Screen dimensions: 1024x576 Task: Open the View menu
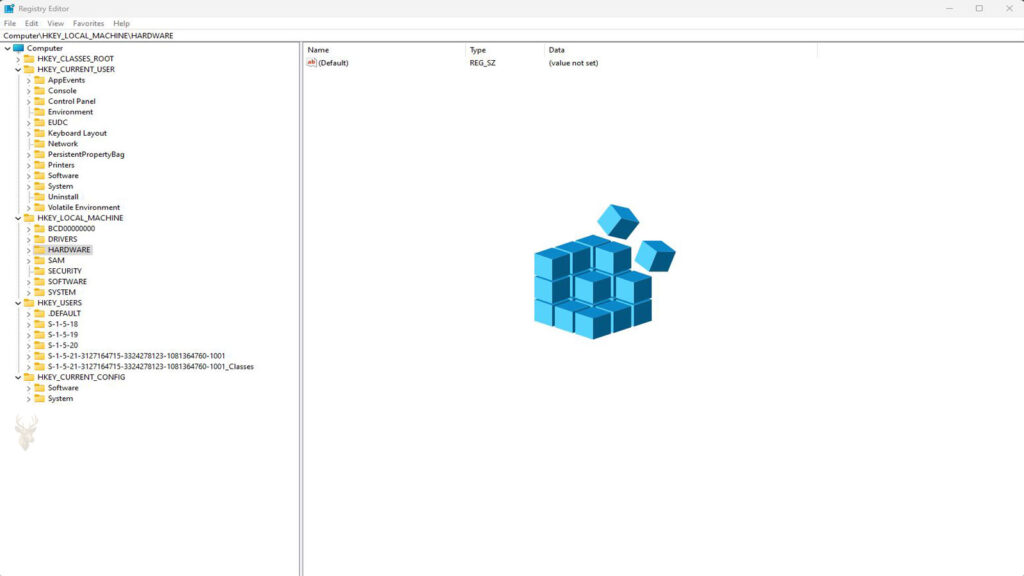(x=56, y=24)
